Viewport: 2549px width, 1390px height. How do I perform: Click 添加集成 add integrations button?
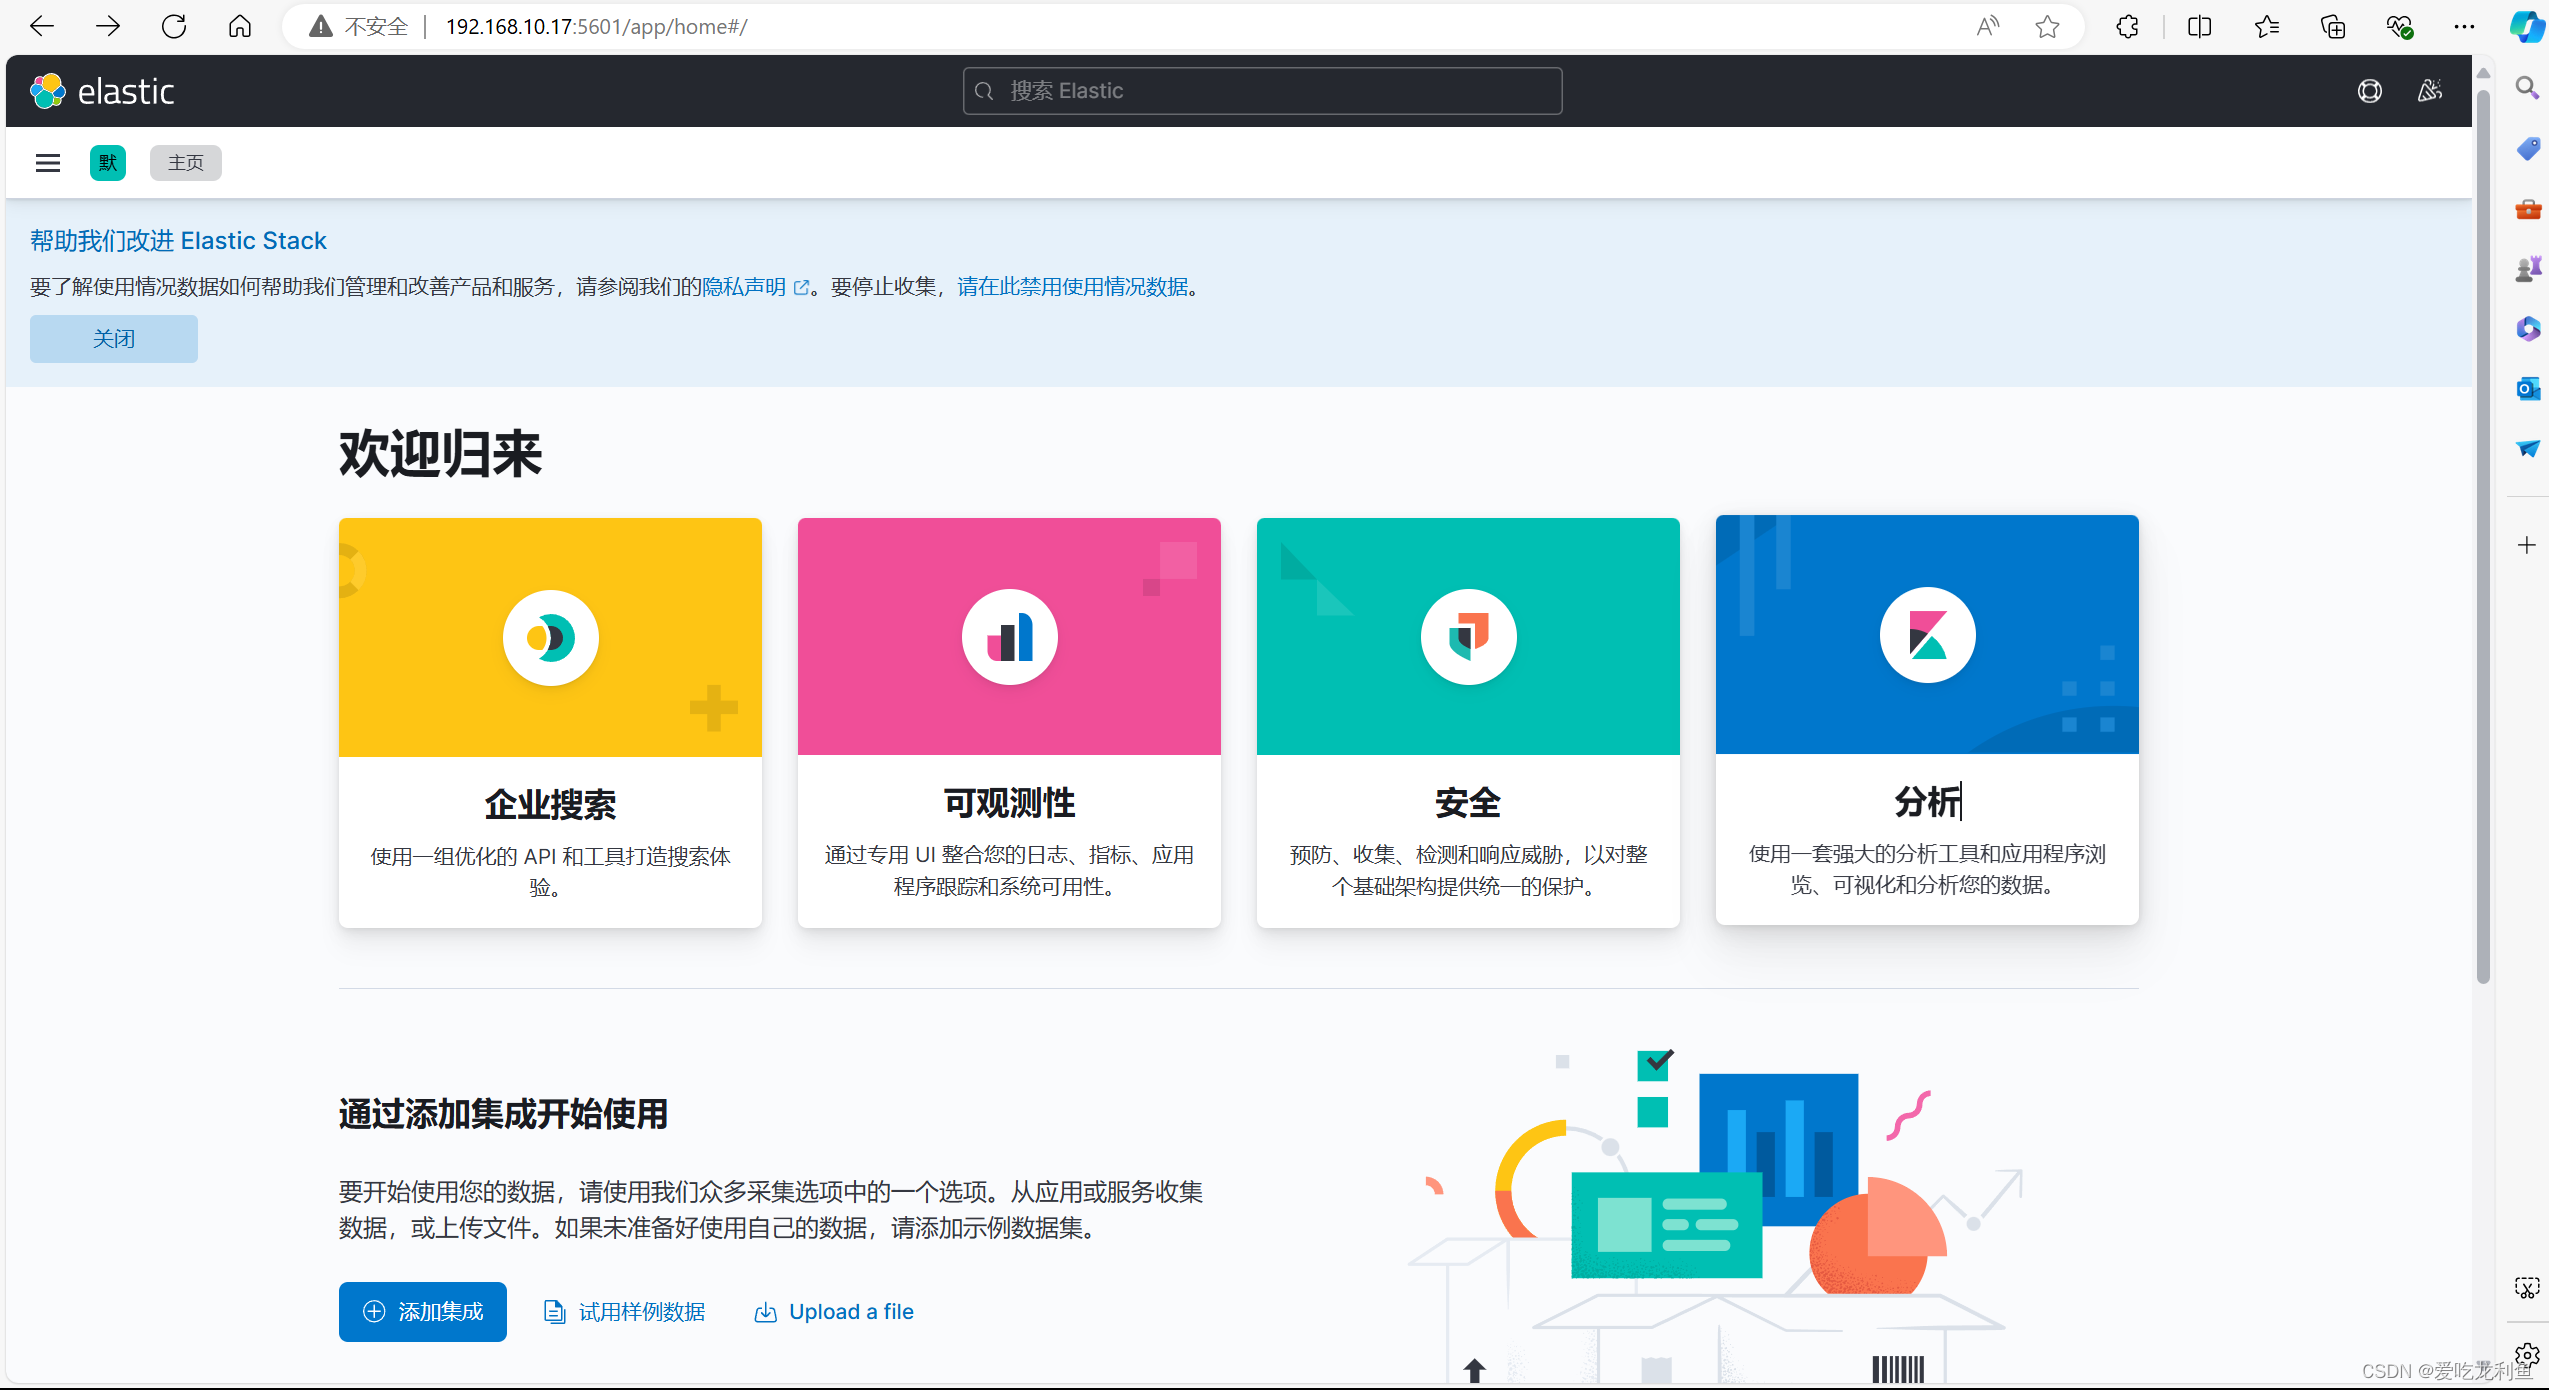423,1311
